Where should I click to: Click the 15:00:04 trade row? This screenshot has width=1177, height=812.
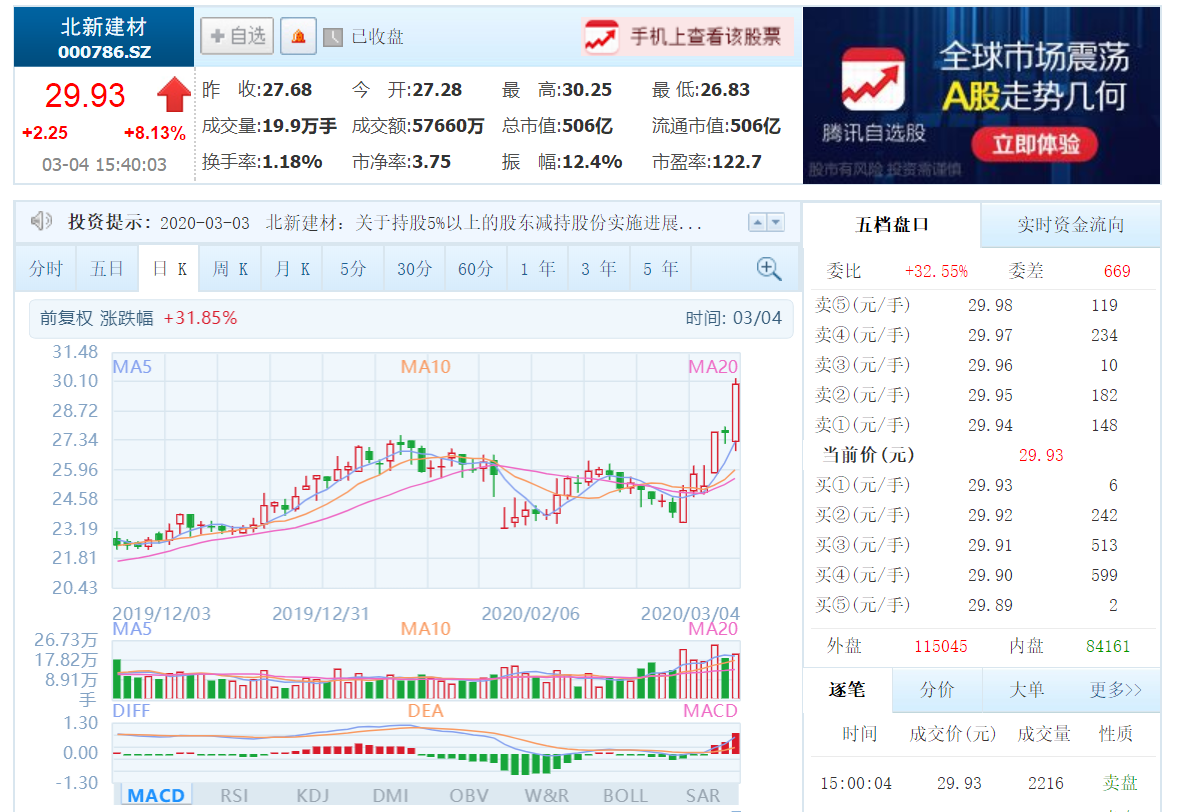[x=983, y=783]
